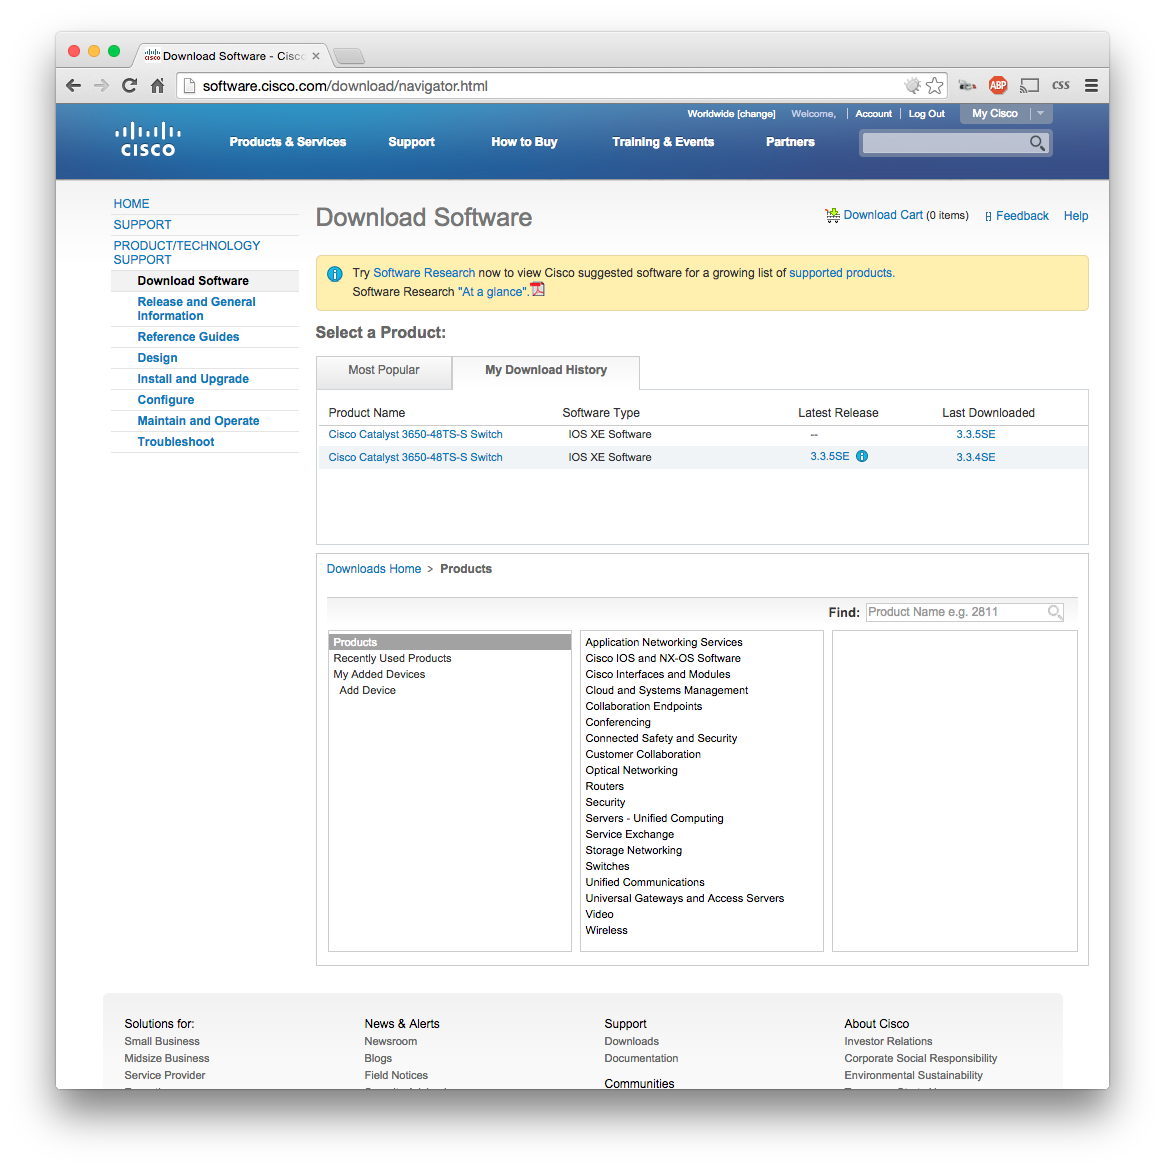Open Install and Upgrade sidebar link
Screen dimensions: 1165x1169
[193, 379]
